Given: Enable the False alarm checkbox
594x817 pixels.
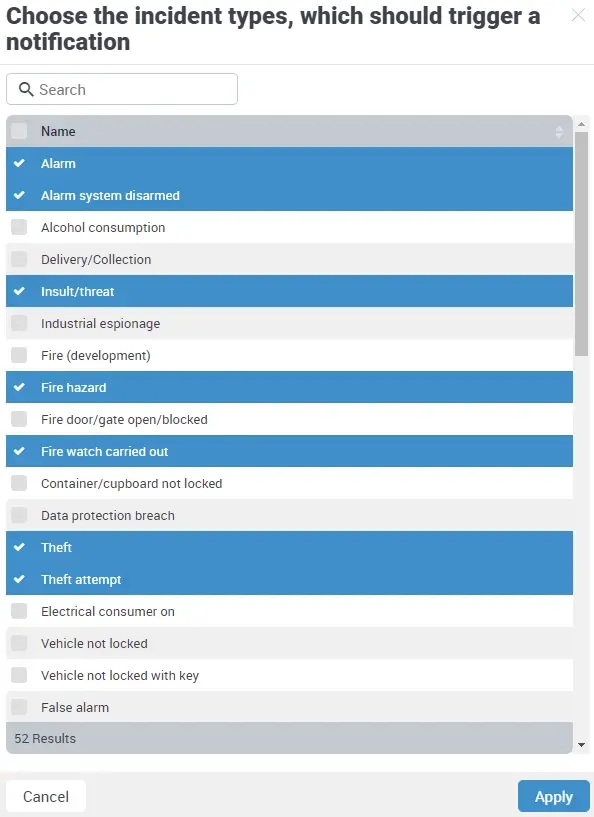Looking at the screenshot, I should click(18, 707).
